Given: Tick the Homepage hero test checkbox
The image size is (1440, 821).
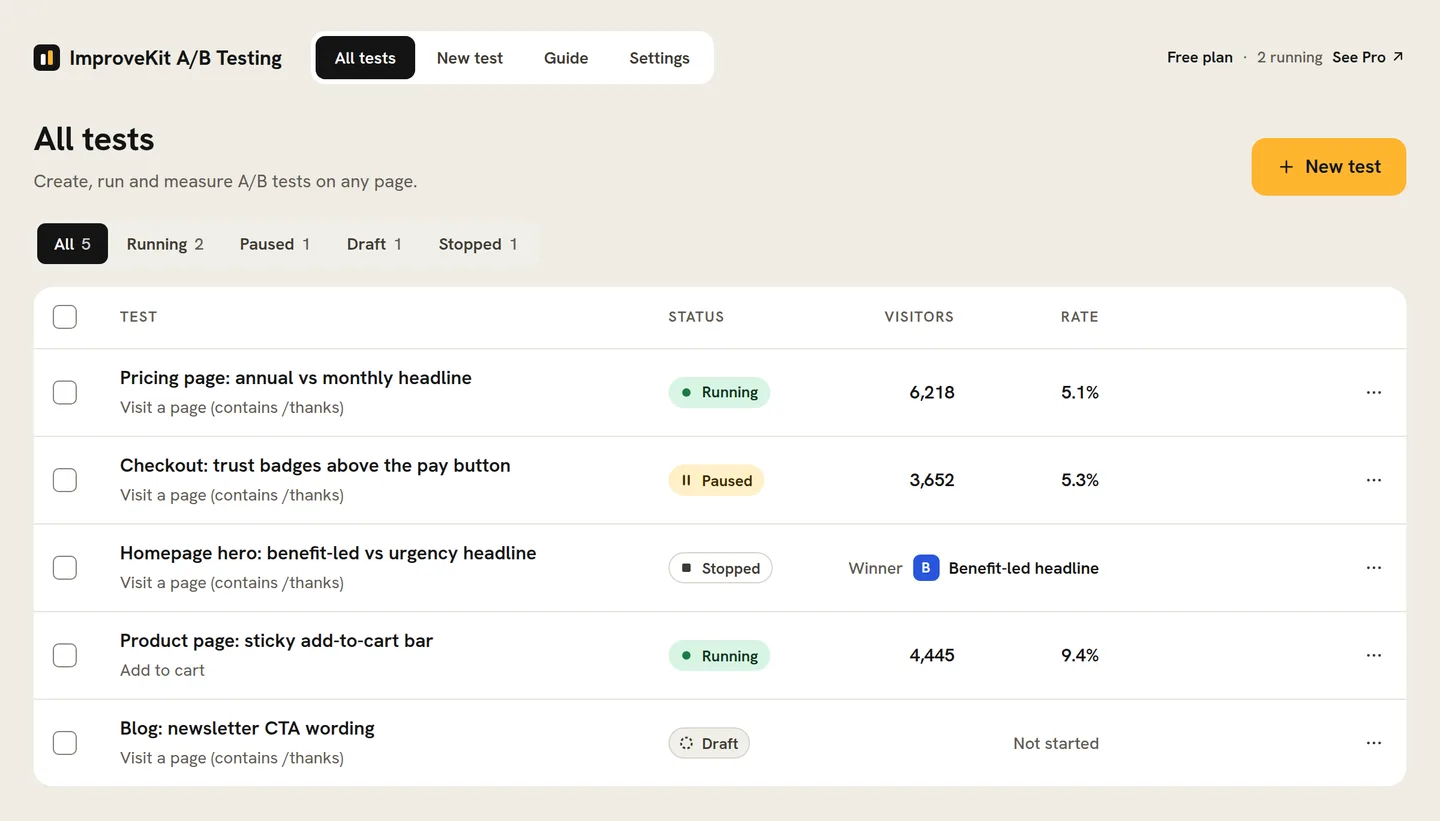Looking at the screenshot, I should (x=65, y=568).
